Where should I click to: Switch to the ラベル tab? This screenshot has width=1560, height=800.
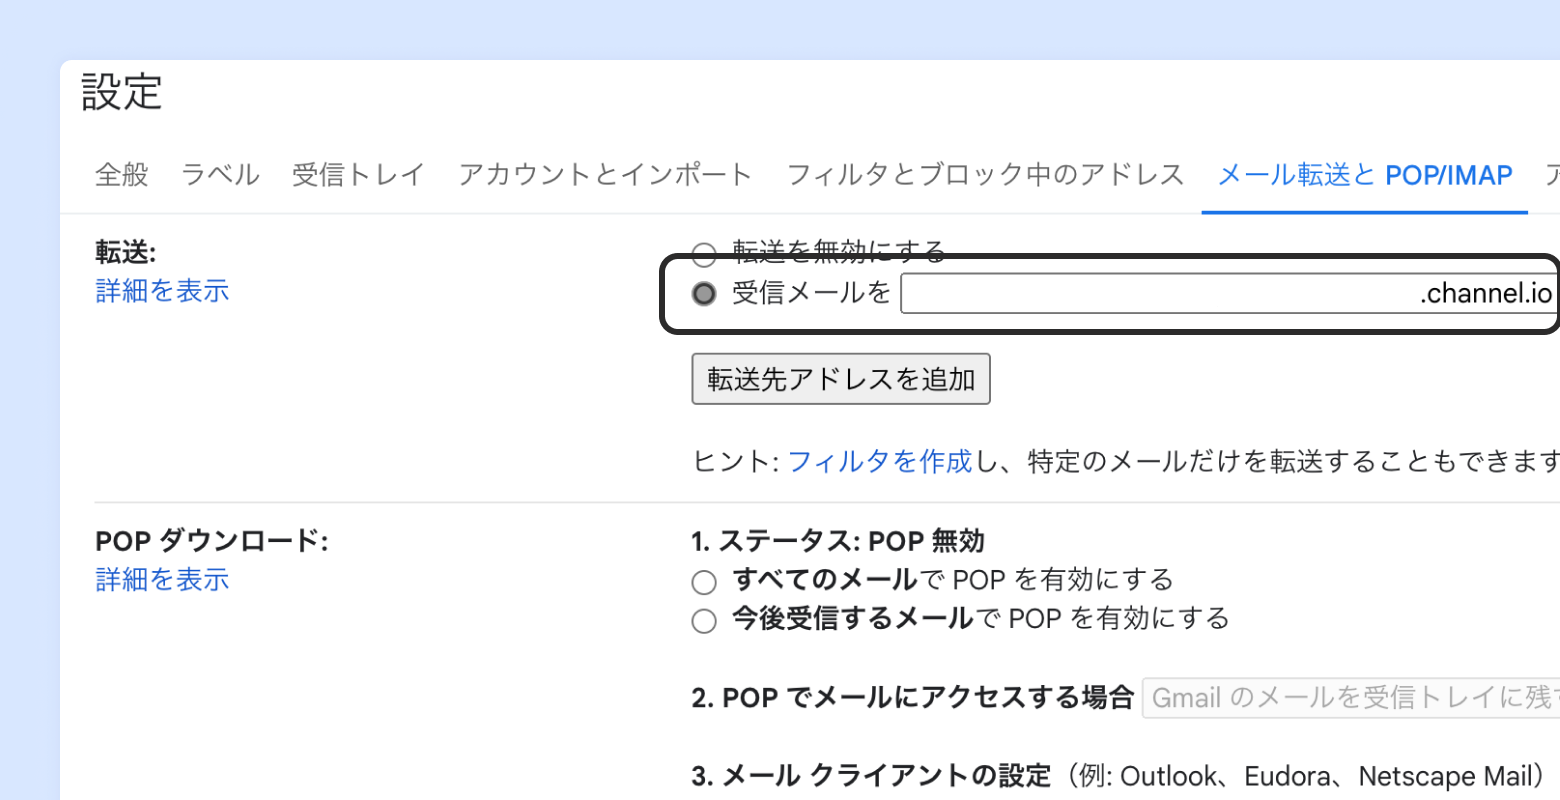click(x=220, y=175)
